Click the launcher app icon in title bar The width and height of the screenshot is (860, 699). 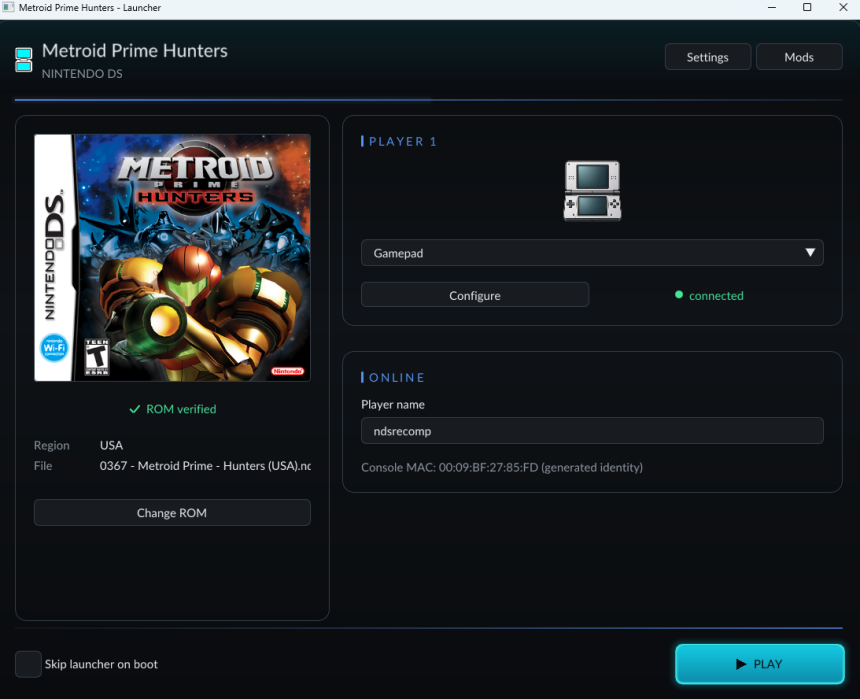(8, 8)
